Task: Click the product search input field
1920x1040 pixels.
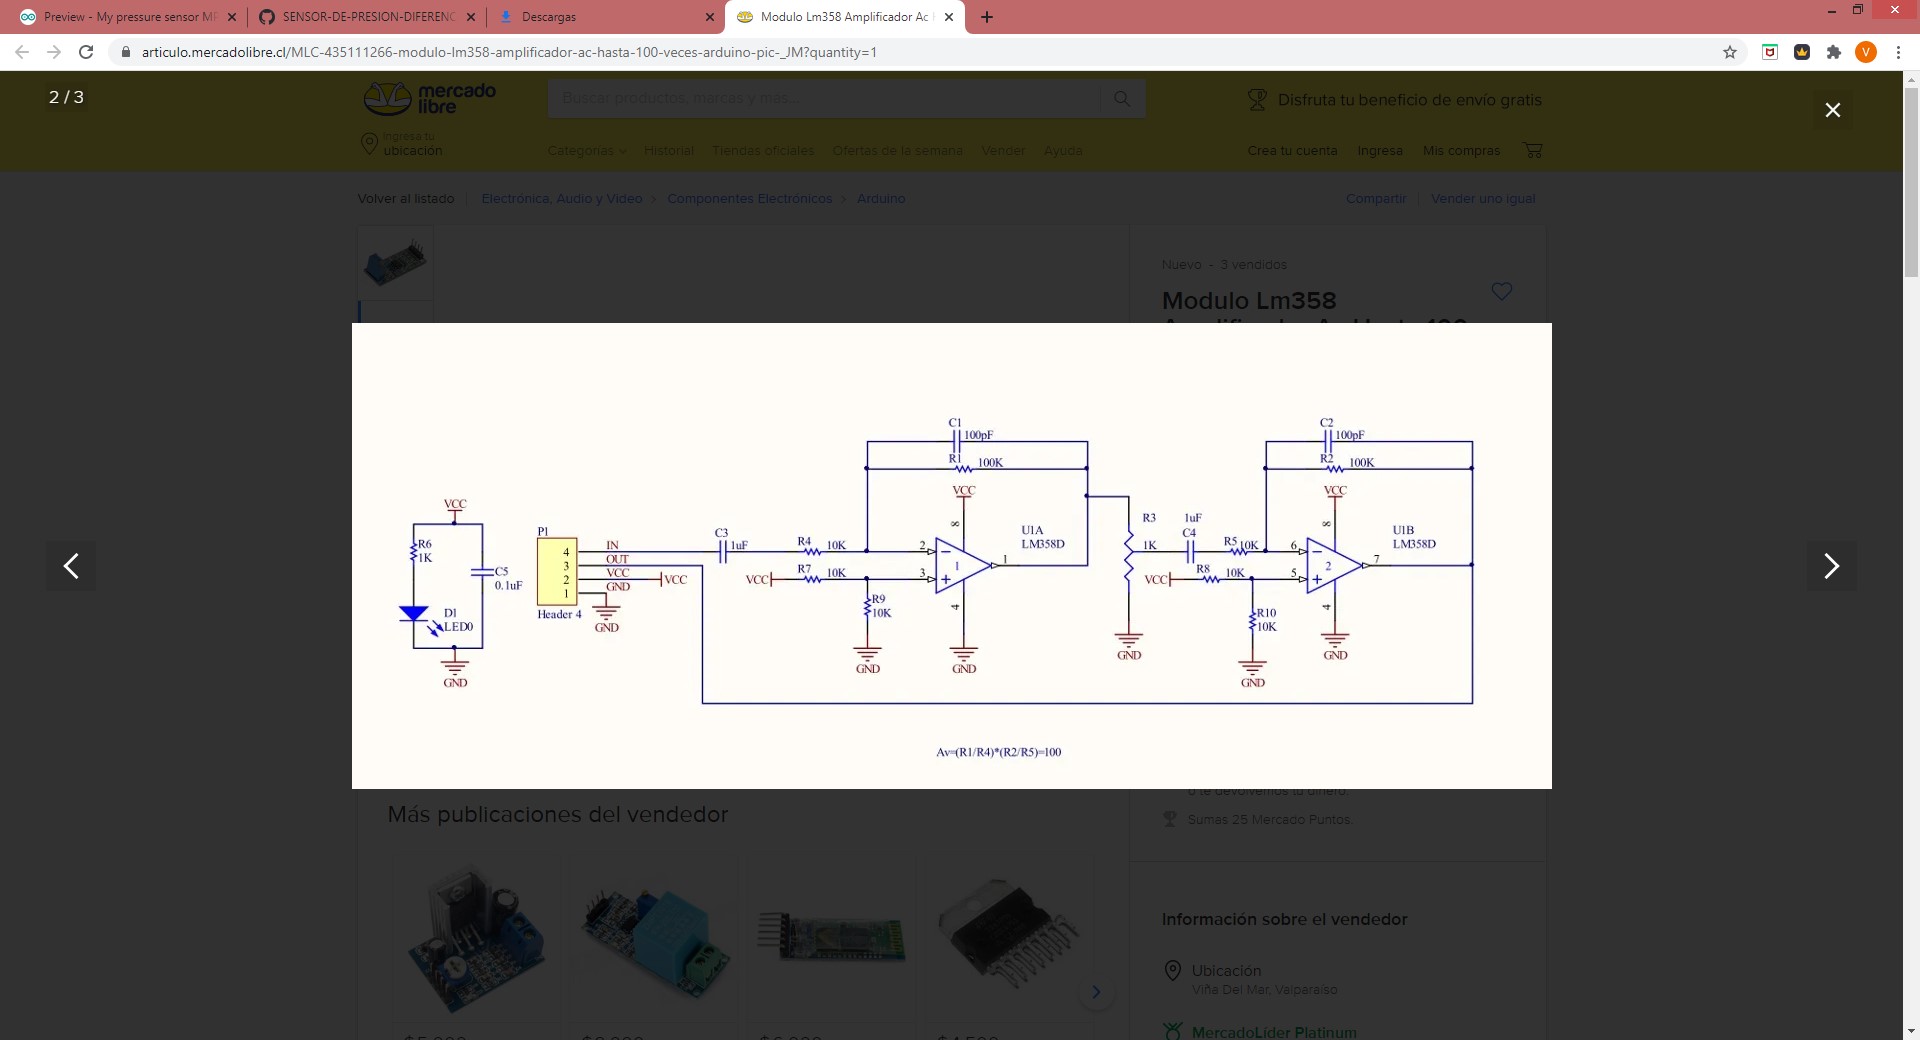Action: point(830,98)
